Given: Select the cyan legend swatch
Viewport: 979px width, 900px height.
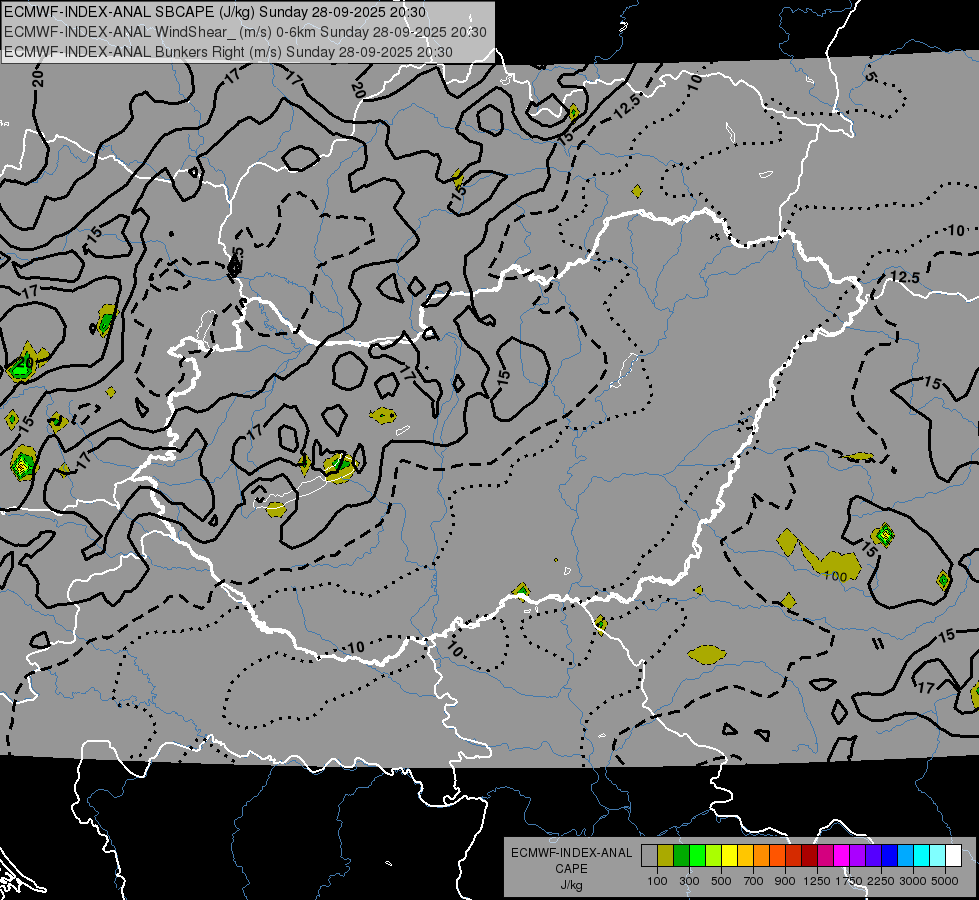Looking at the screenshot, I should [x=922, y=856].
